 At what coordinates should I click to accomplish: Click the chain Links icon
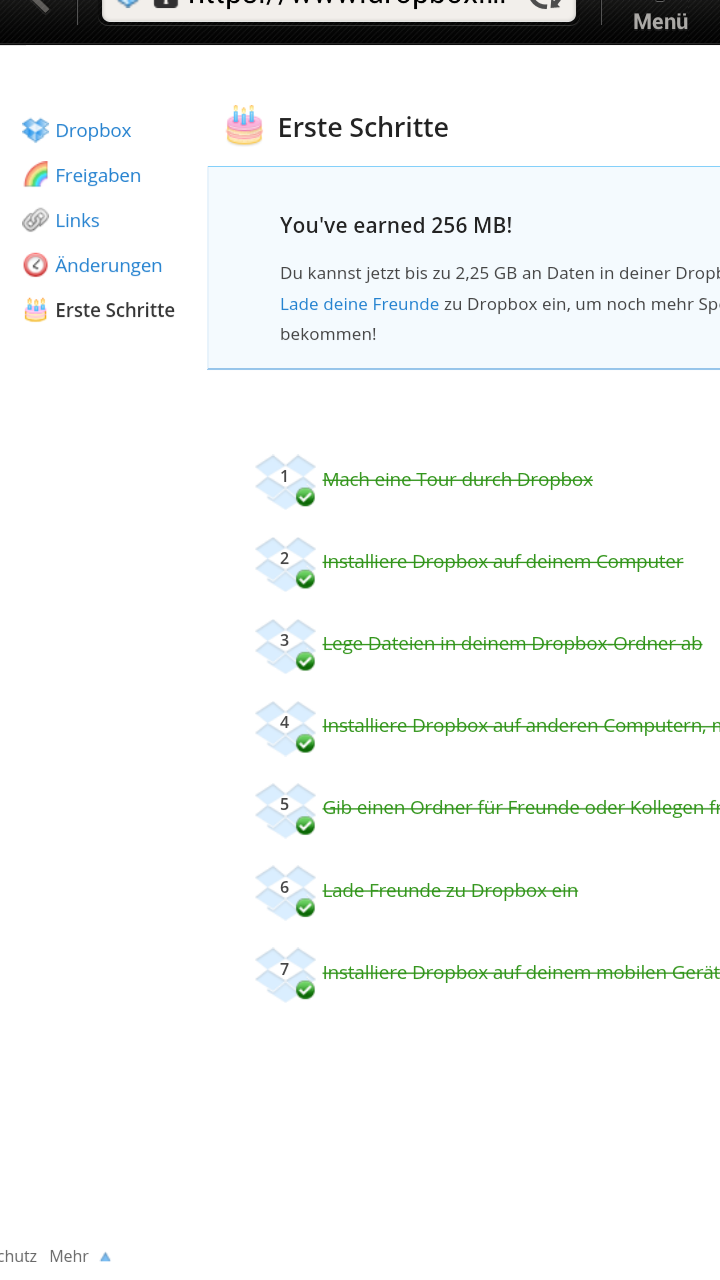35,220
